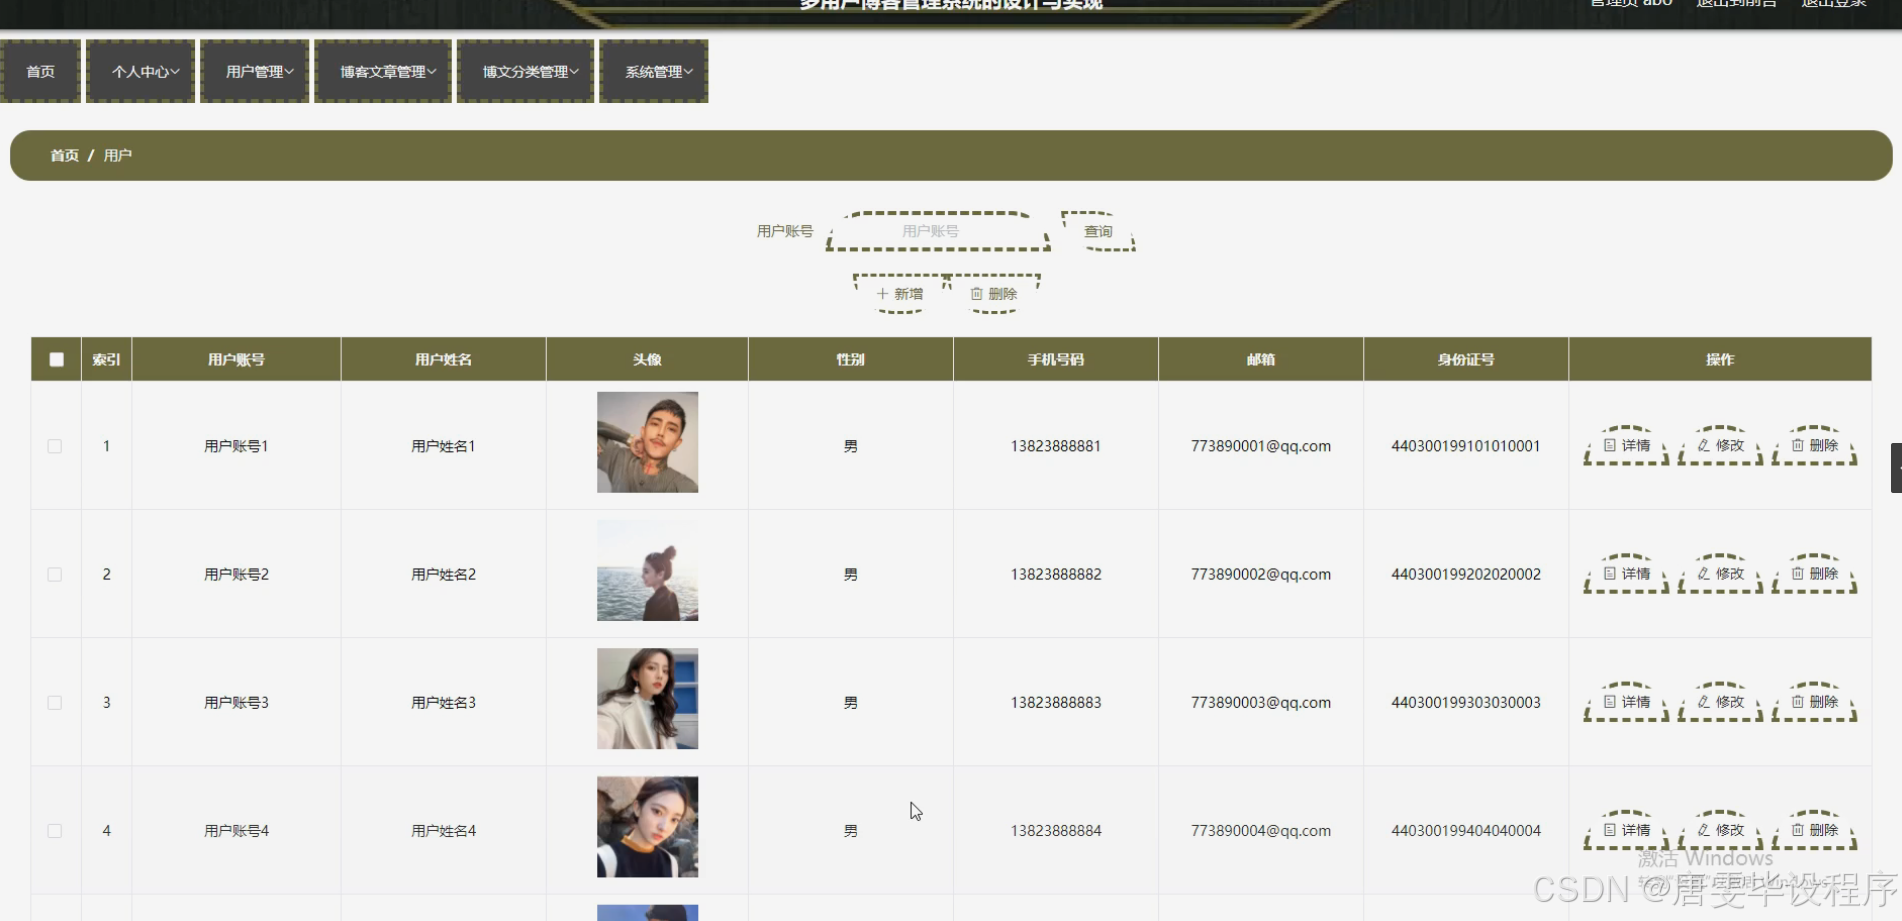Image resolution: width=1902 pixels, height=921 pixels.
Task: Click 退出登录 link at top
Action: click(x=1834, y=3)
